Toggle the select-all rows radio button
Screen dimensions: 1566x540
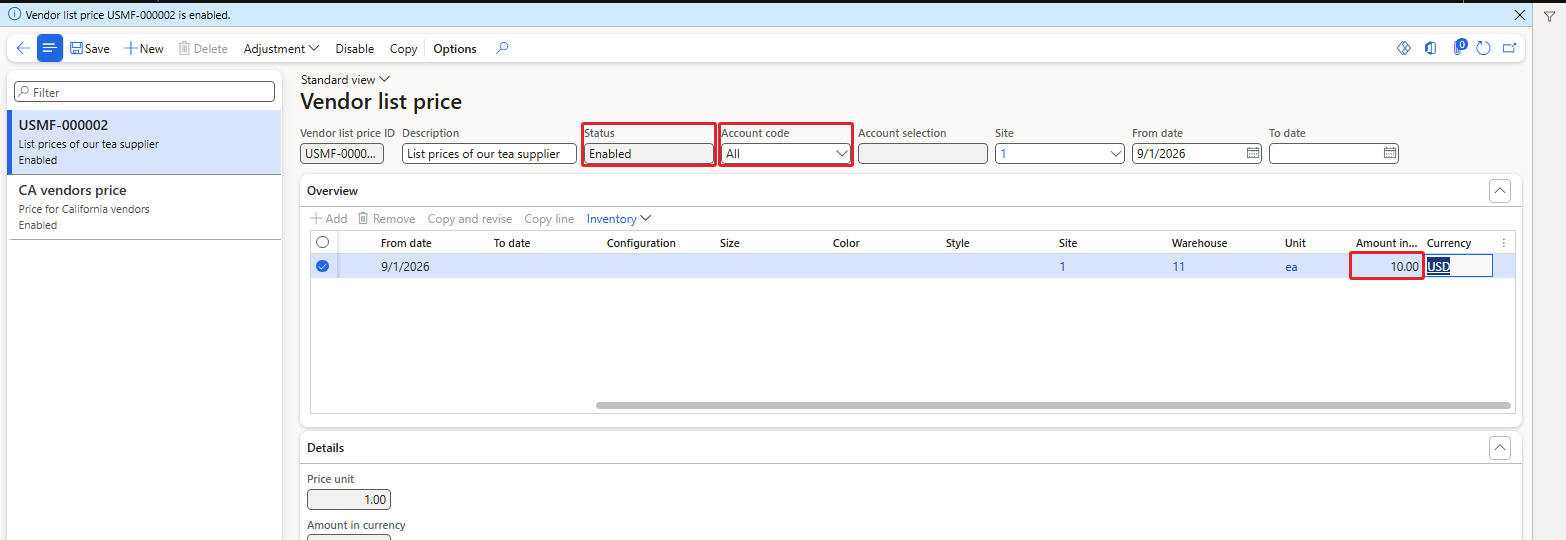(322, 242)
